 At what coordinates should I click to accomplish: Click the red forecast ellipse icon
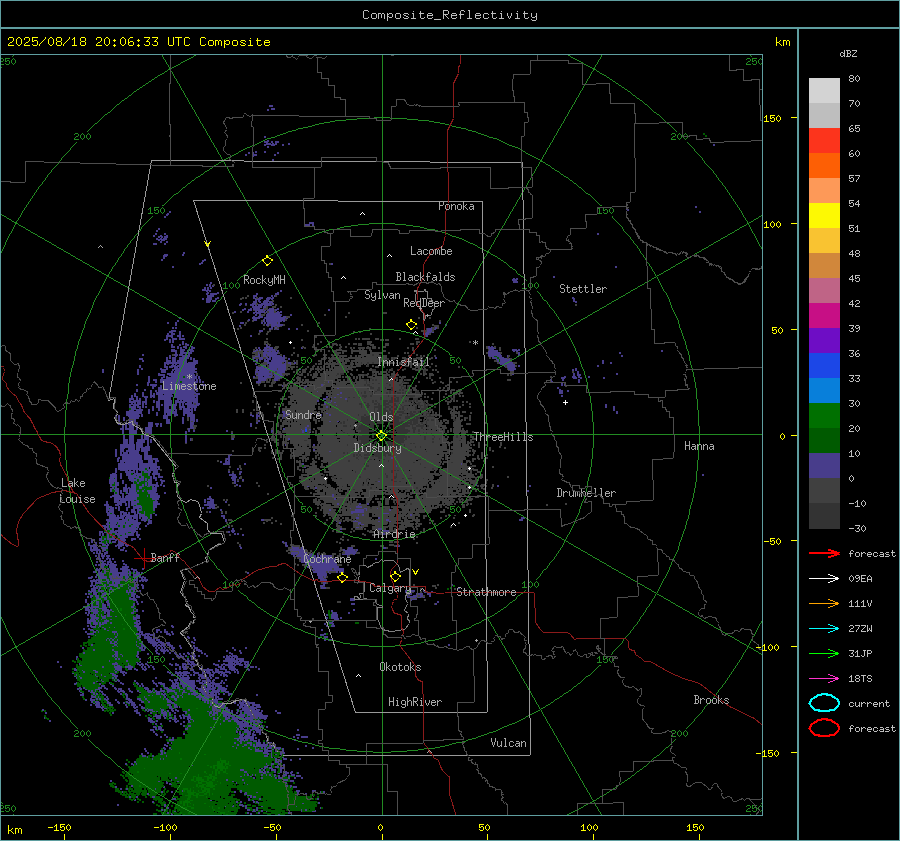coord(824,728)
